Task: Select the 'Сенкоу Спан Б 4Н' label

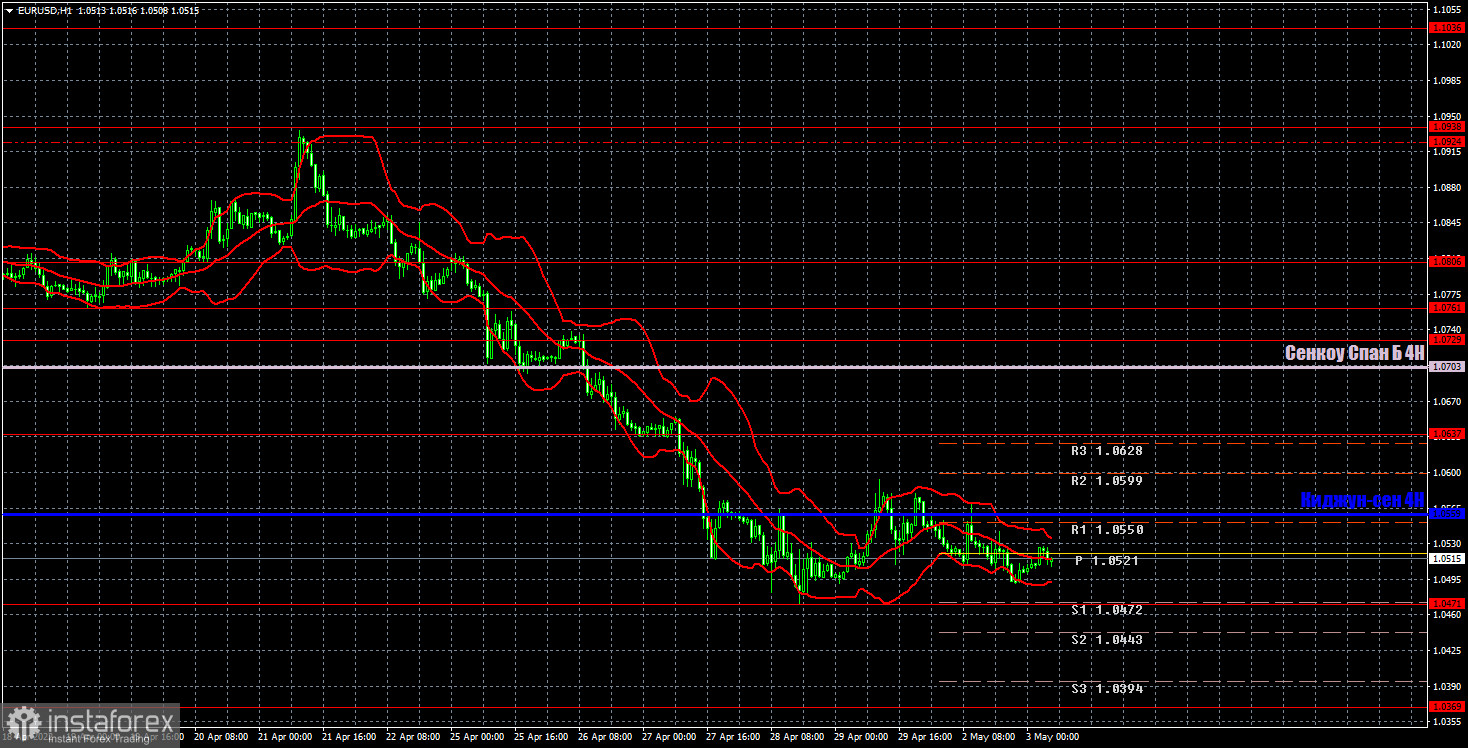Action: [1354, 353]
